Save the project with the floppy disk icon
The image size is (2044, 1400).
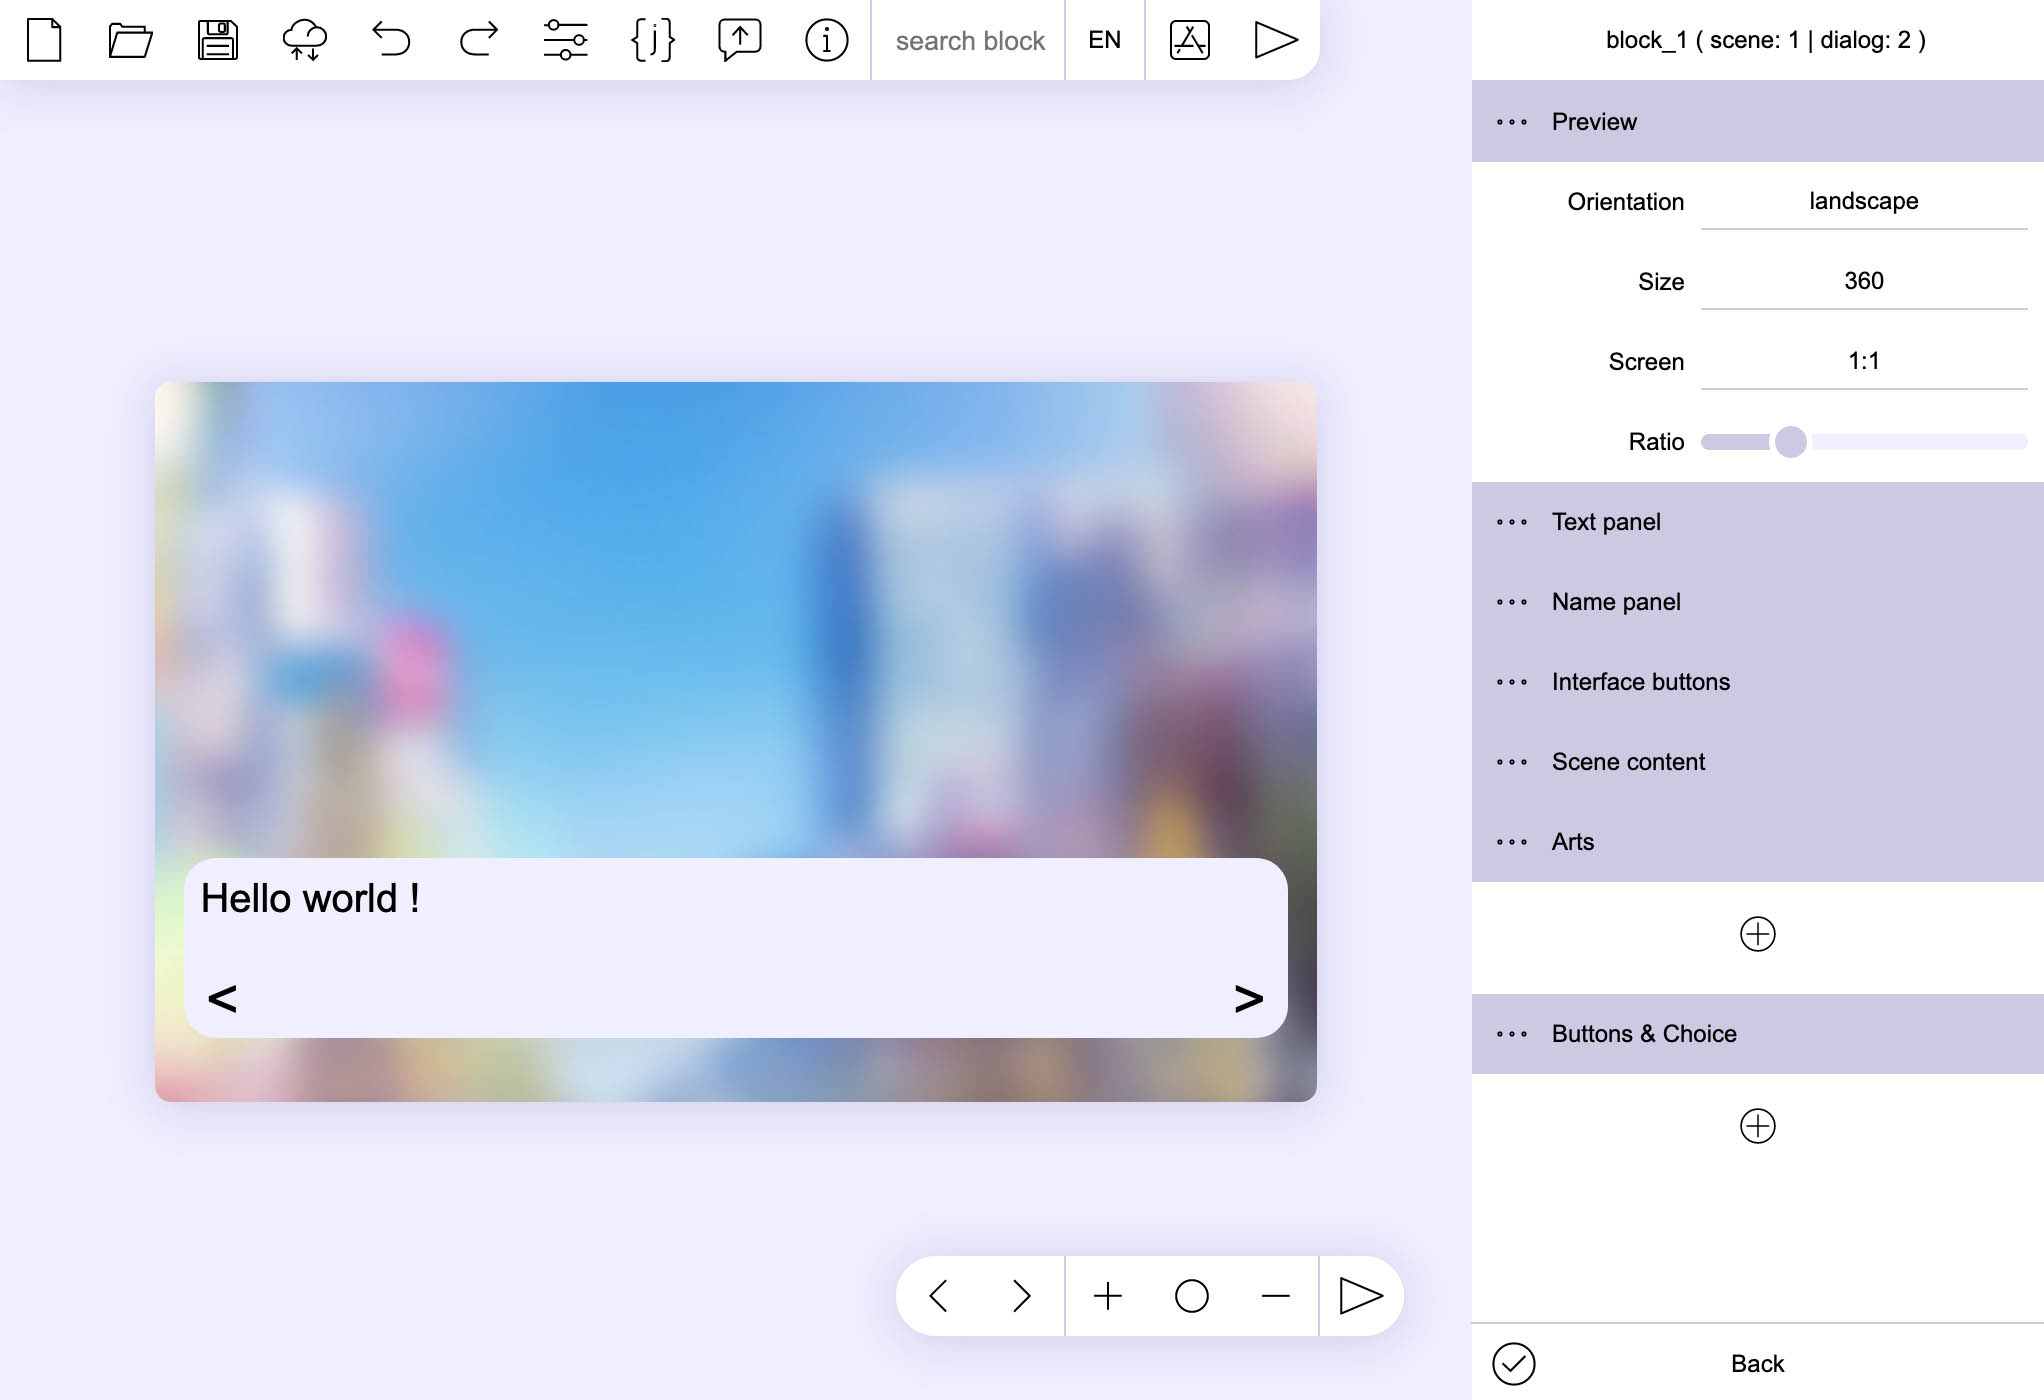(x=217, y=40)
